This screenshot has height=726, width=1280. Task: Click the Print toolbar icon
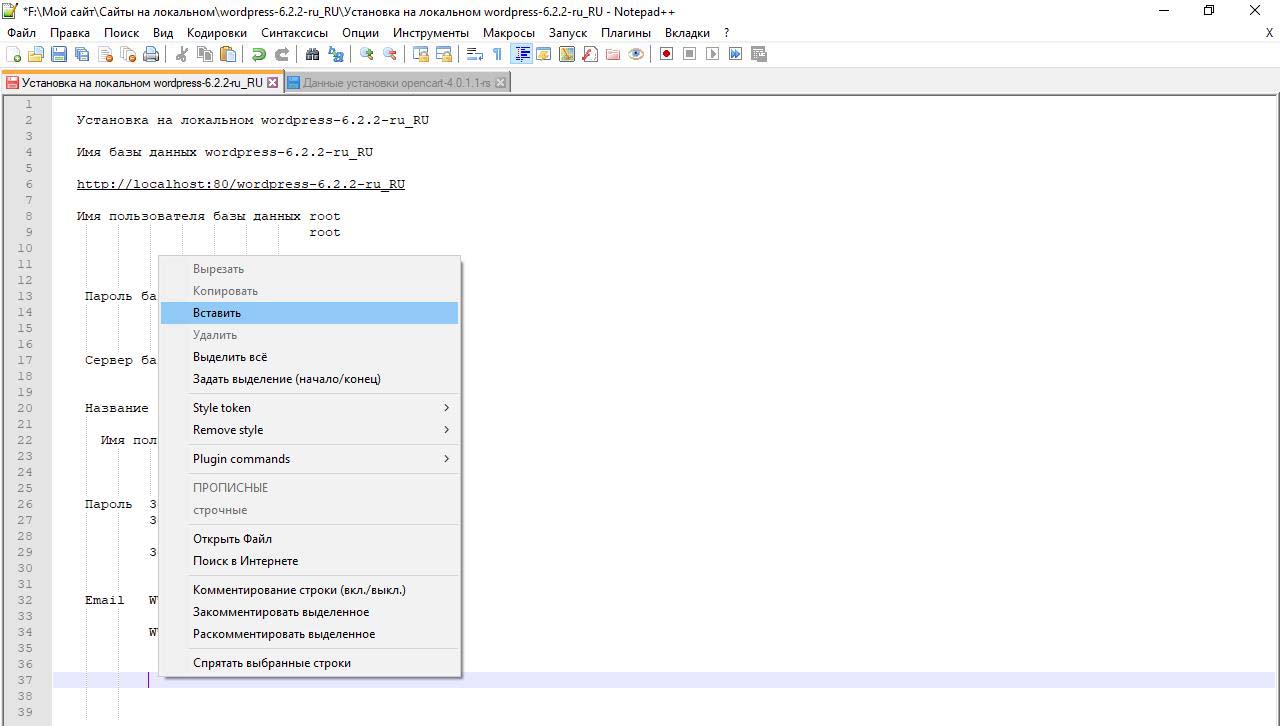pyautogui.click(x=150, y=54)
